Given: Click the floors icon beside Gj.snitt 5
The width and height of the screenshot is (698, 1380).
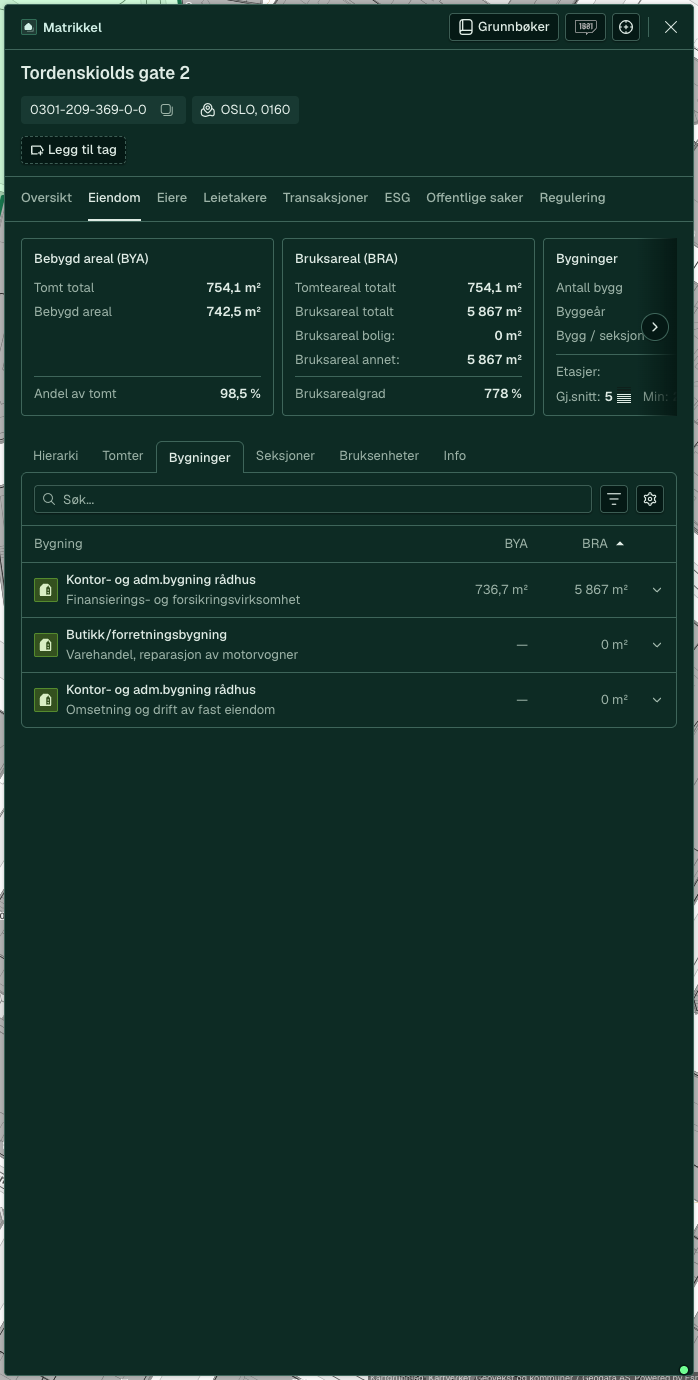Looking at the screenshot, I should pos(624,397).
